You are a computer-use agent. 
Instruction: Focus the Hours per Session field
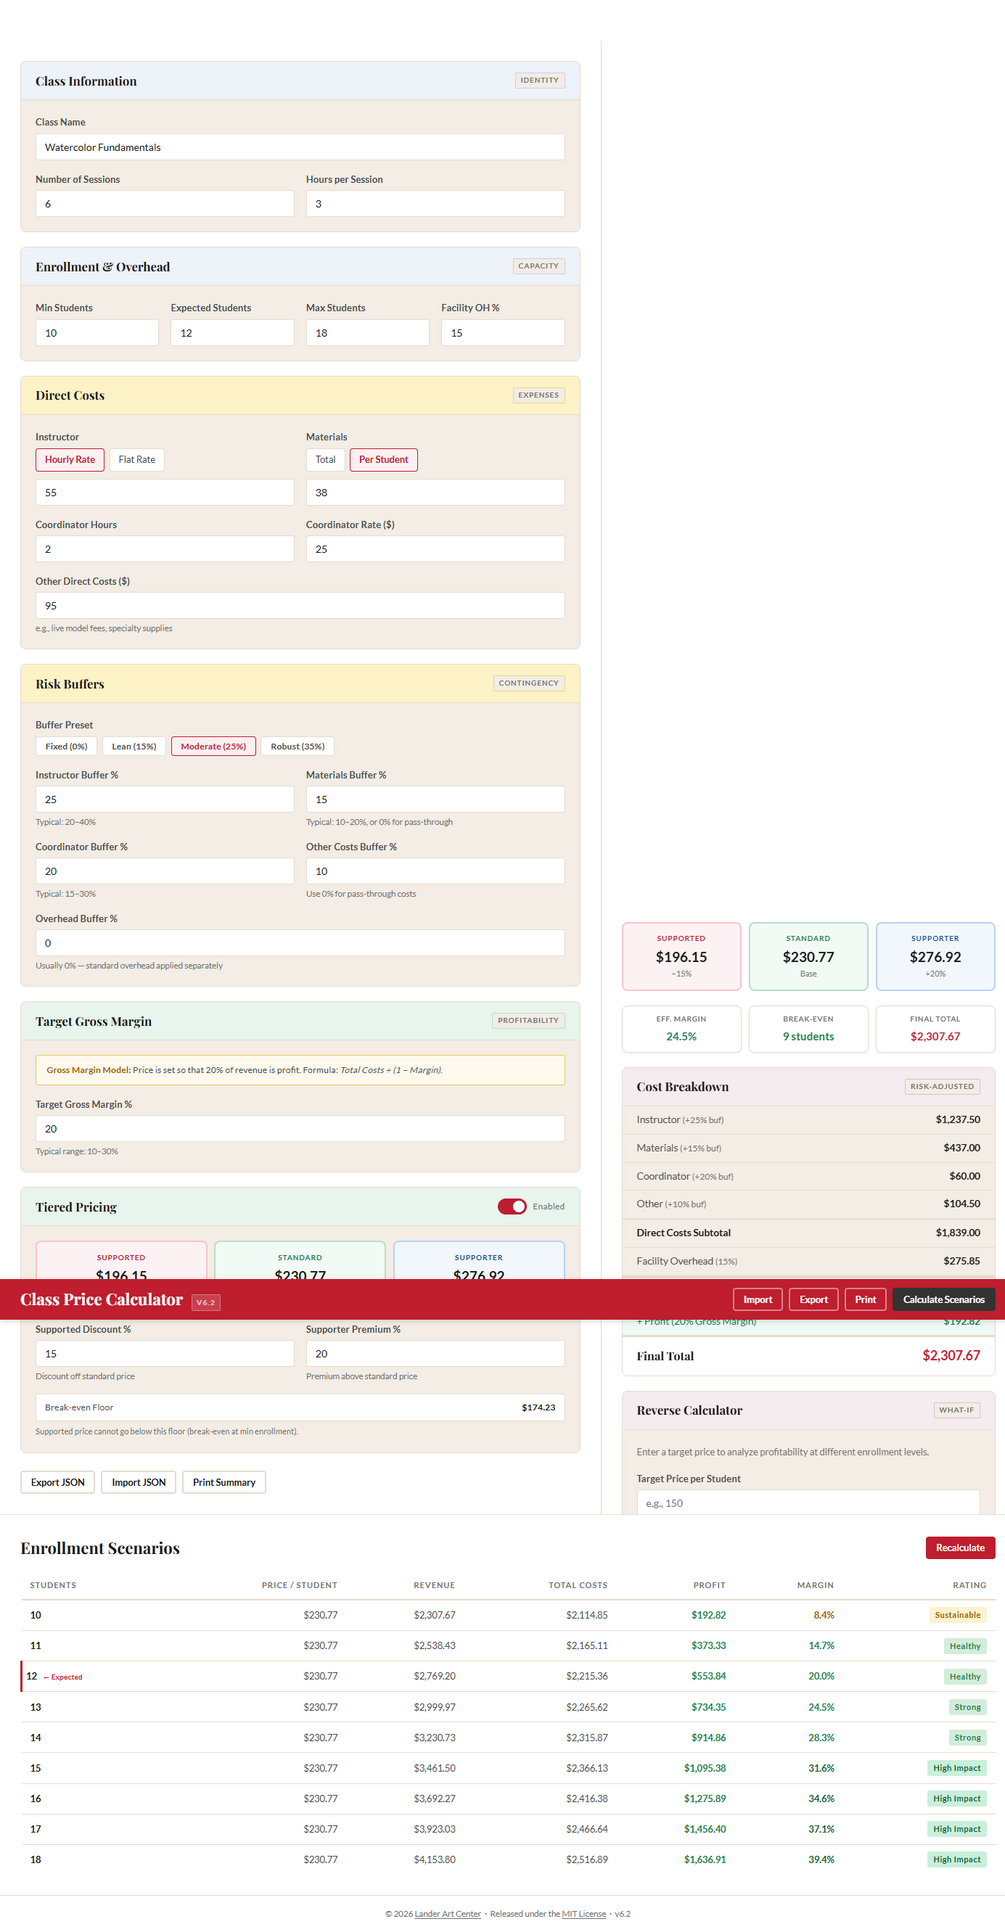pos(435,204)
